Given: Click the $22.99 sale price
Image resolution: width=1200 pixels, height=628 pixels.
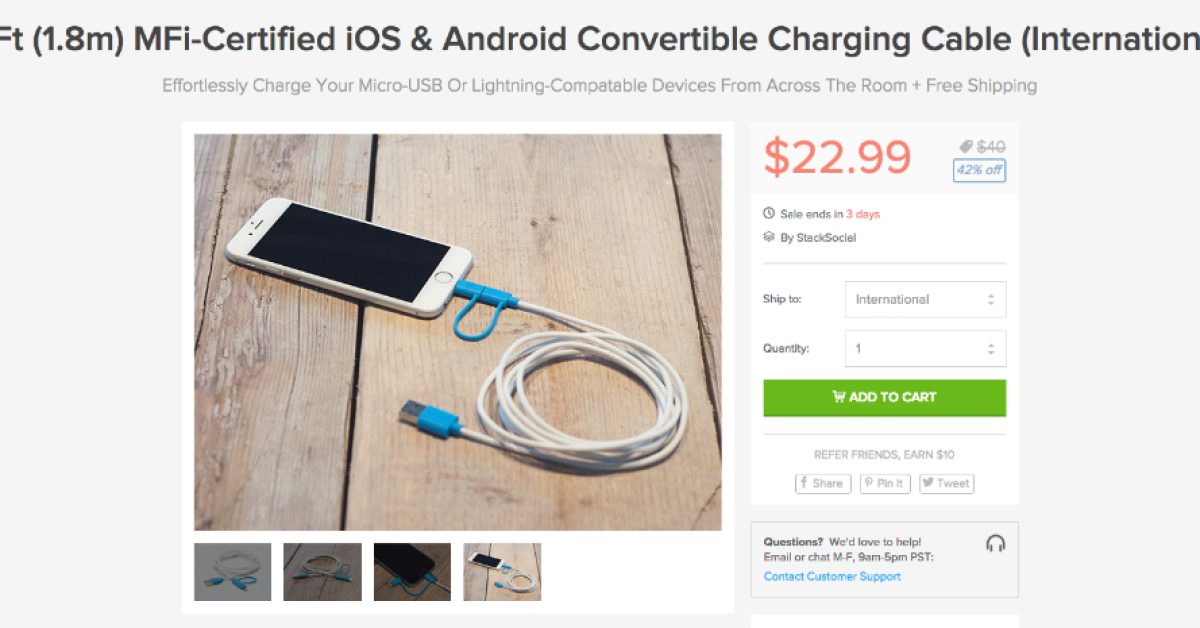Looking at the screenshot, I should coord(838,157).
